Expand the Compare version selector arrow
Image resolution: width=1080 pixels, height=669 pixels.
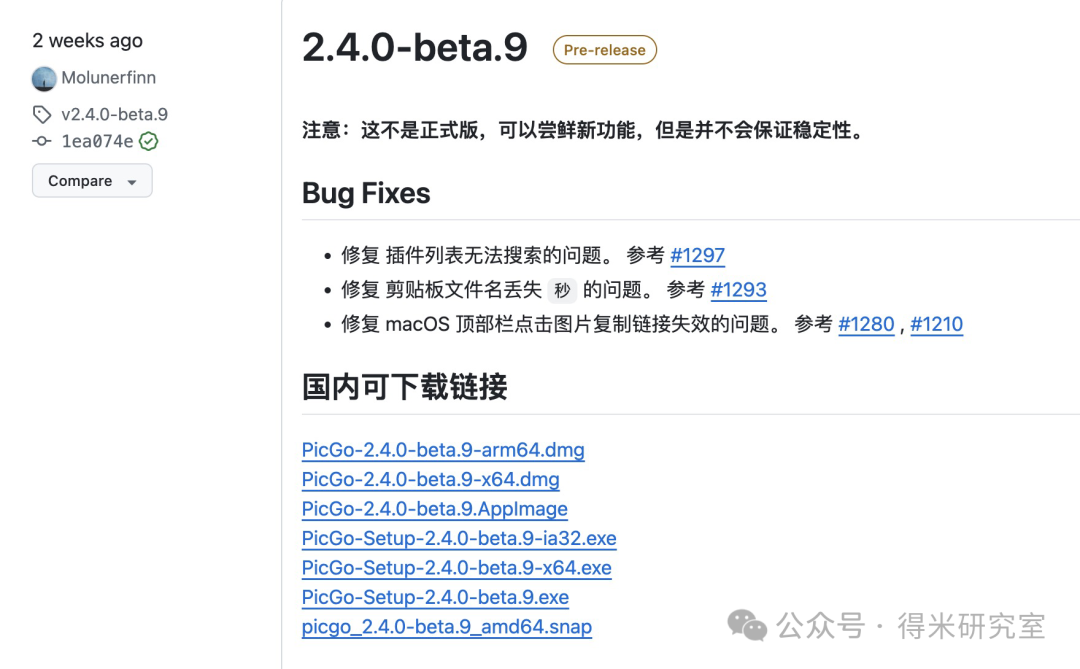130,181
